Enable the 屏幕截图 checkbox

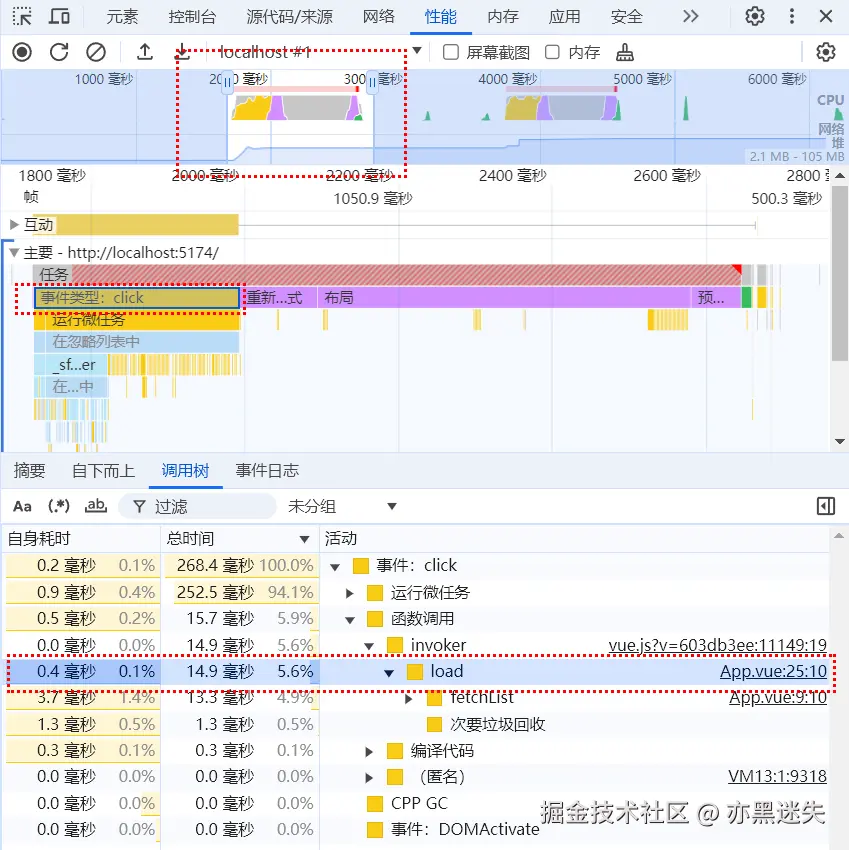(x=451, y=53)
